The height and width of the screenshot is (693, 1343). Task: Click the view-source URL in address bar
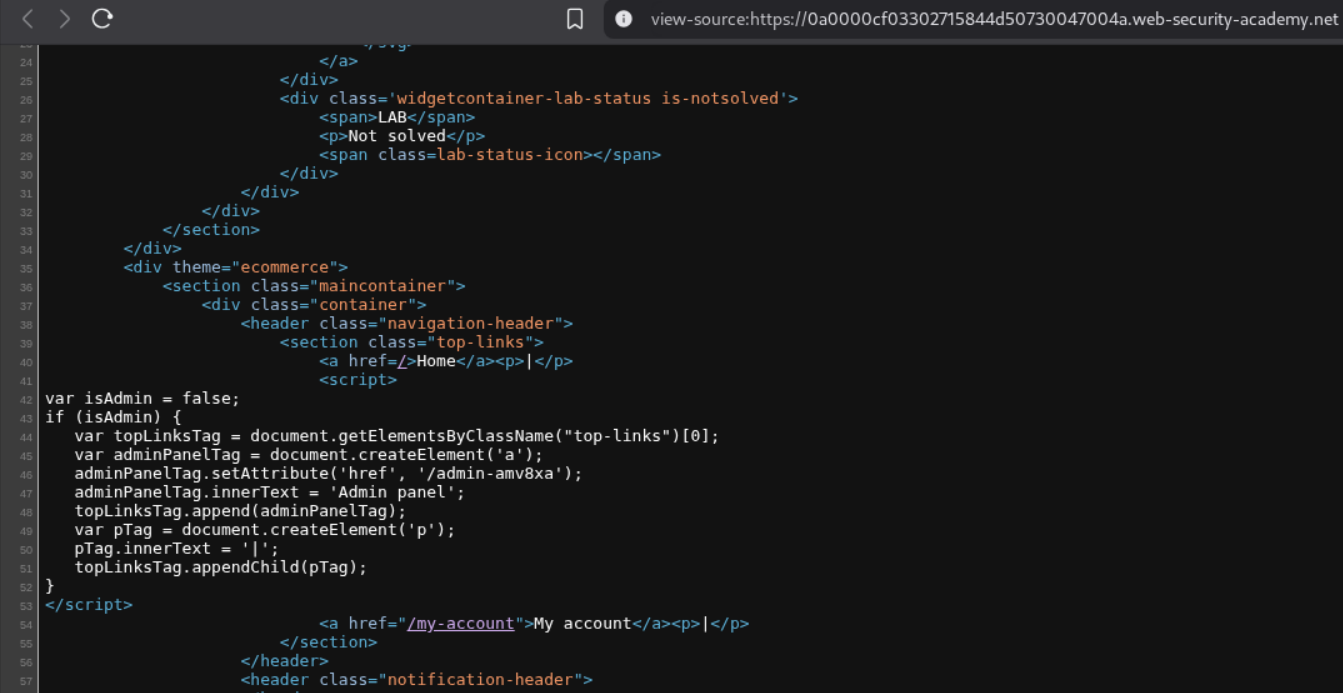pyautogui.click(x=990, y=19)
